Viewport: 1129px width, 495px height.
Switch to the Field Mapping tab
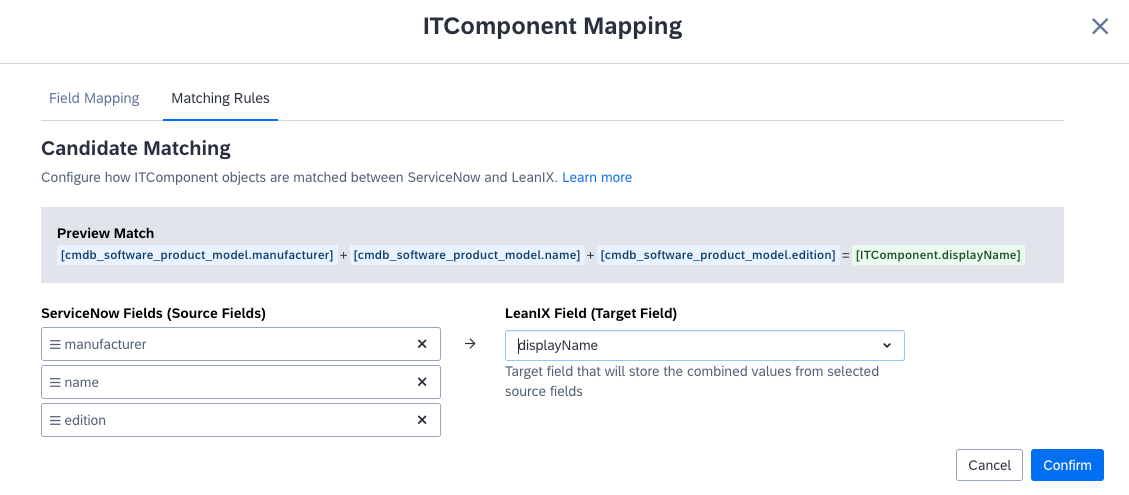94,98
